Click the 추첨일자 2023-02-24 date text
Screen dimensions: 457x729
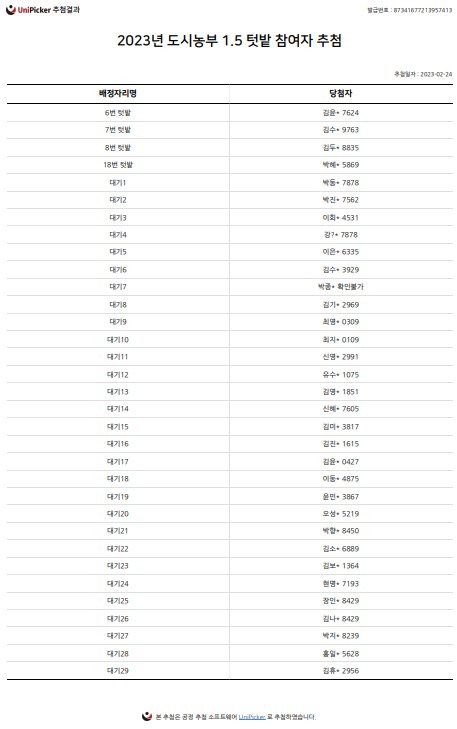[x=423, y=74]
